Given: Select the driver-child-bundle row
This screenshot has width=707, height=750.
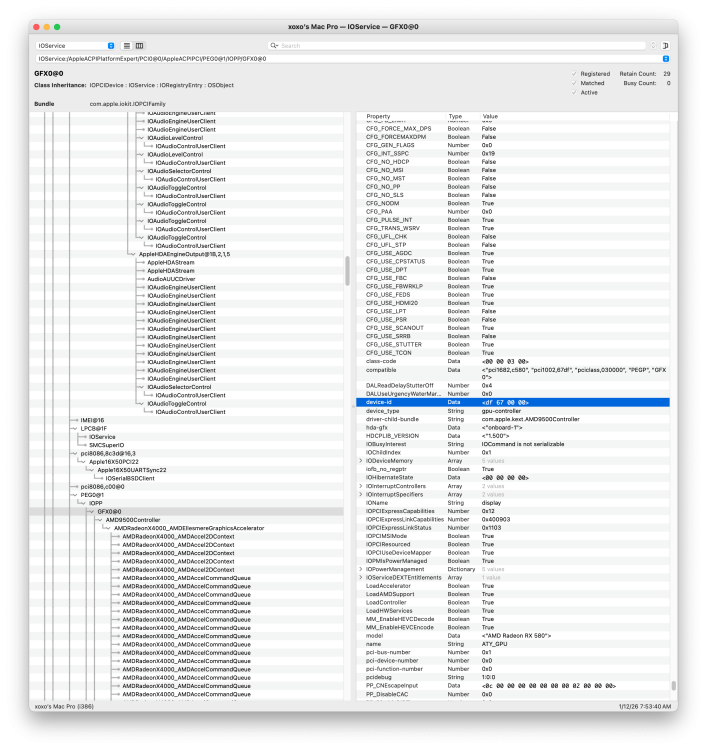Looking at the screenshot, I should (513, 419).
